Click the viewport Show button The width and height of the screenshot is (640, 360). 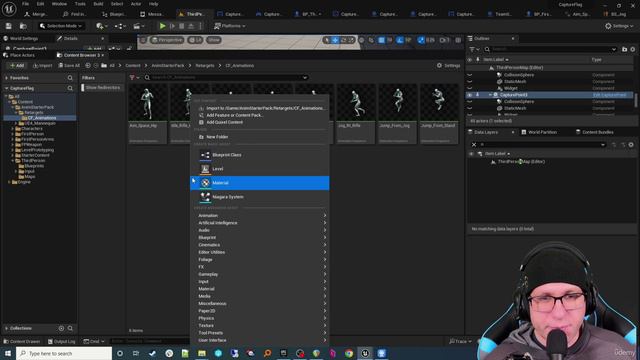click(x=213, y=40)
